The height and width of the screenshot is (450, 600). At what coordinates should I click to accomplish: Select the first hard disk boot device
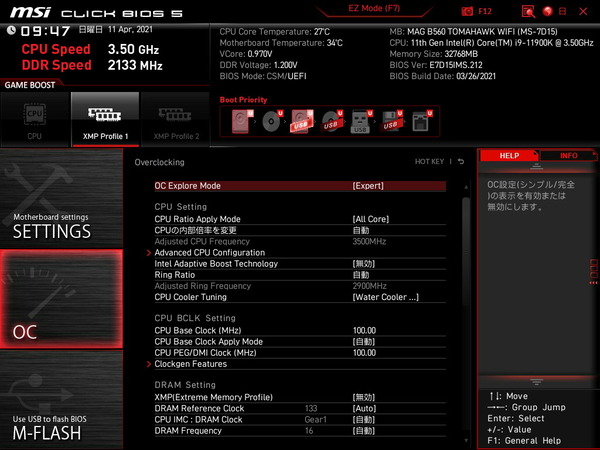click(242, 121)
